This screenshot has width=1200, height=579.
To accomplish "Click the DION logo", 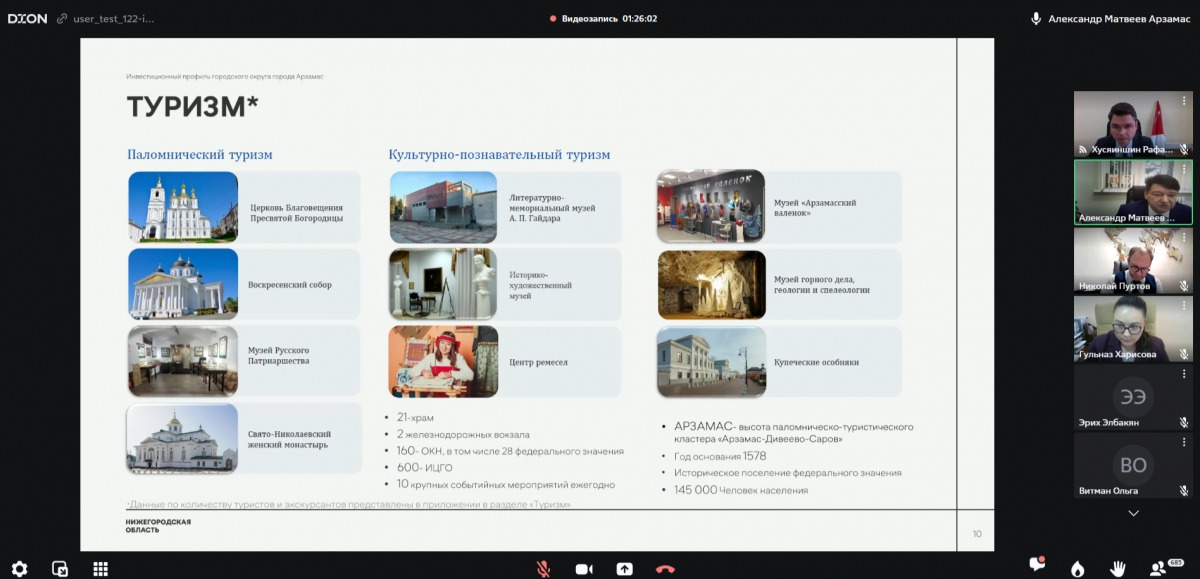I will pos(27,18).
